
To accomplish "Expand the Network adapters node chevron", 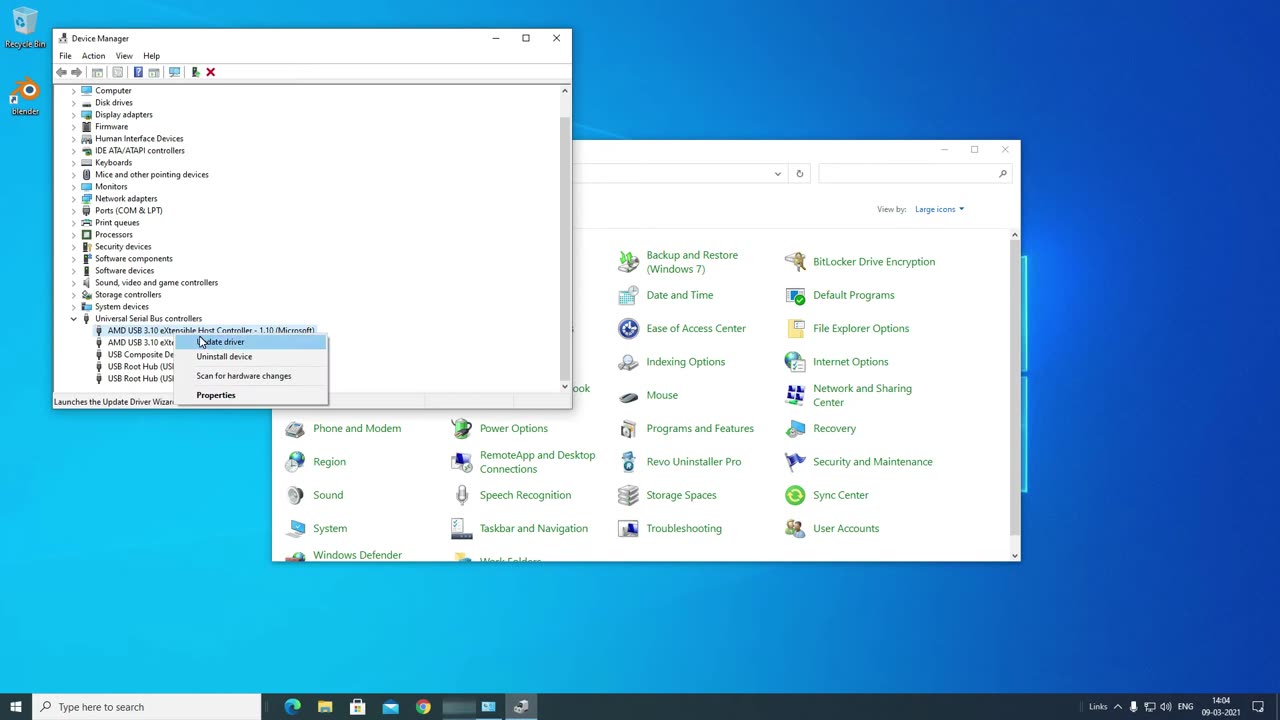I will tap(73, 198).
